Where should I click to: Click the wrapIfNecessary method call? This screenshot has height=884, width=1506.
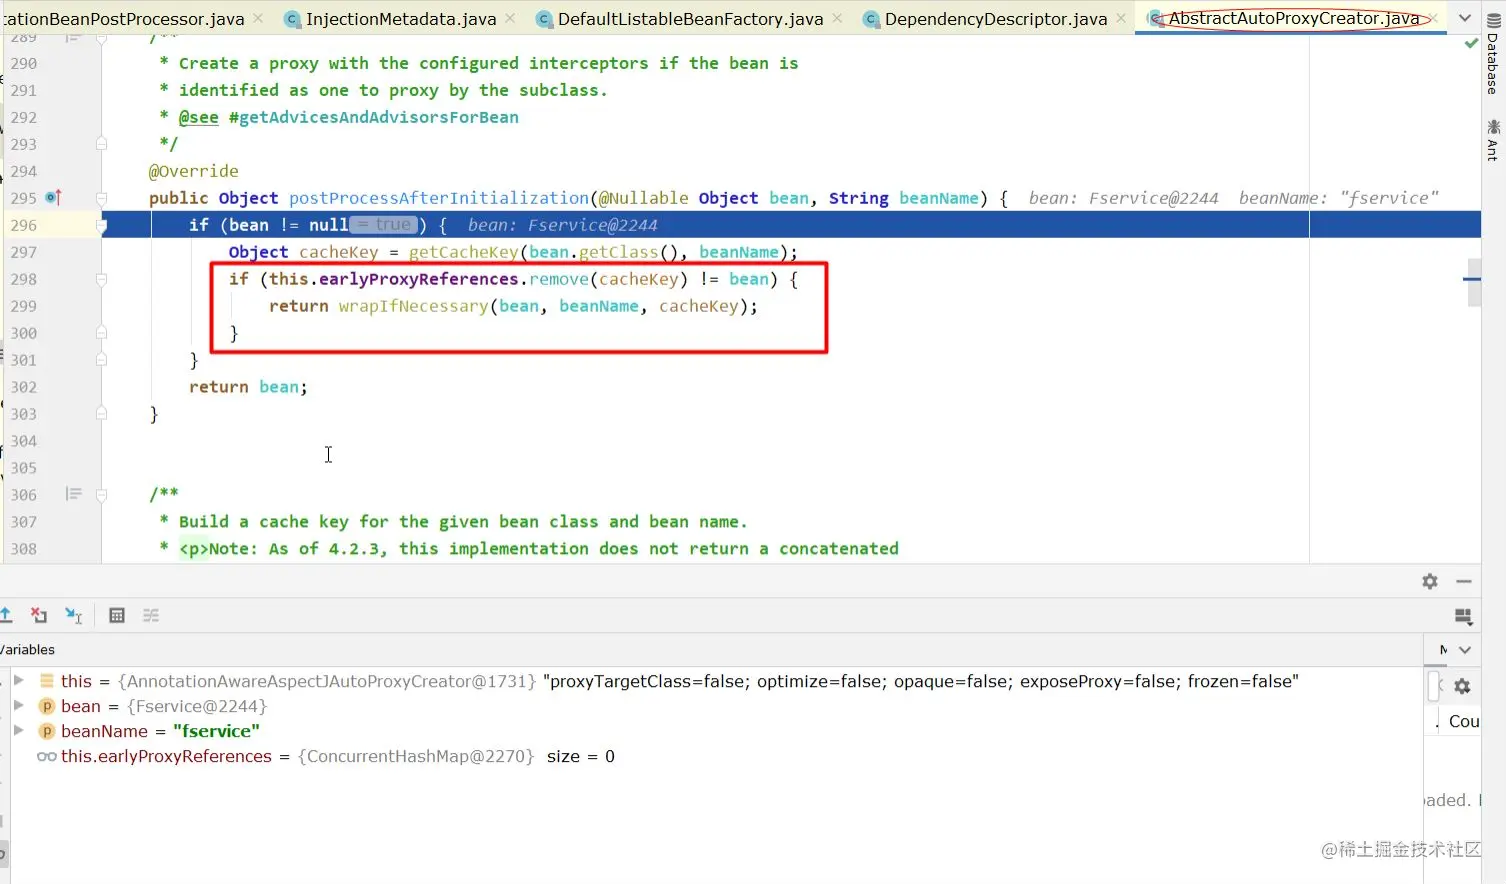coord(413,306)
